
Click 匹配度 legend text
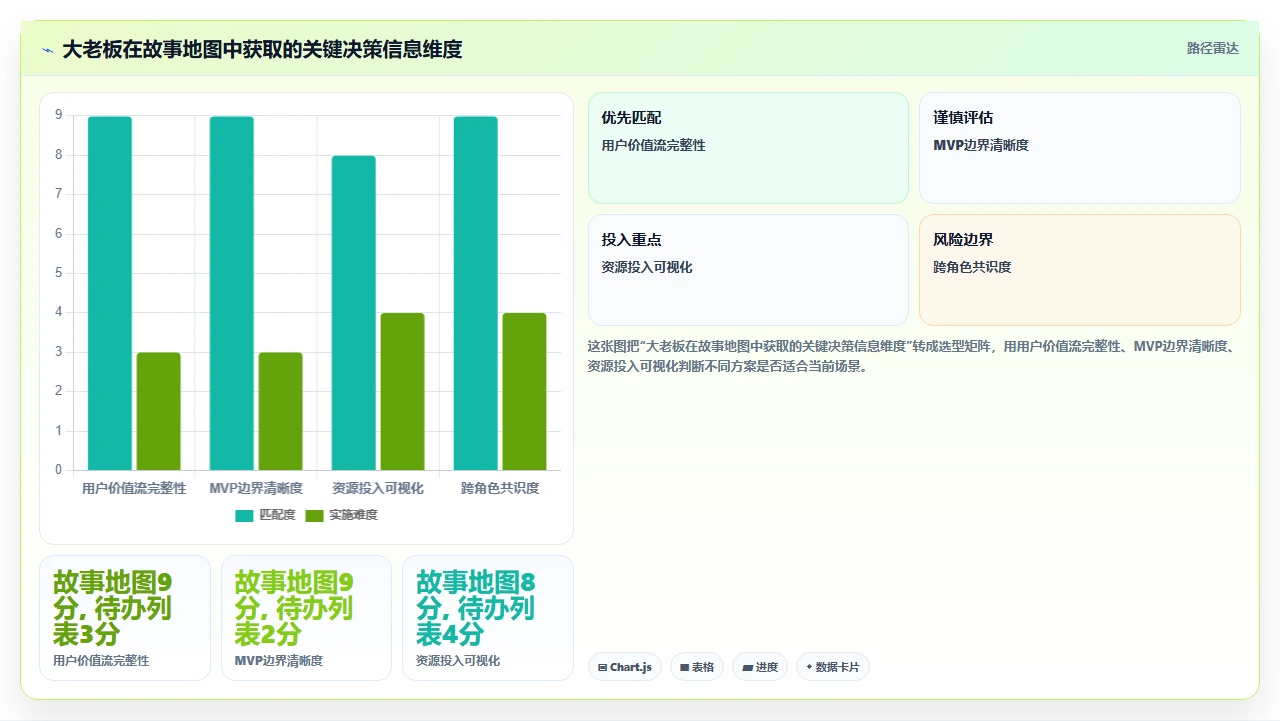point(278,516)
